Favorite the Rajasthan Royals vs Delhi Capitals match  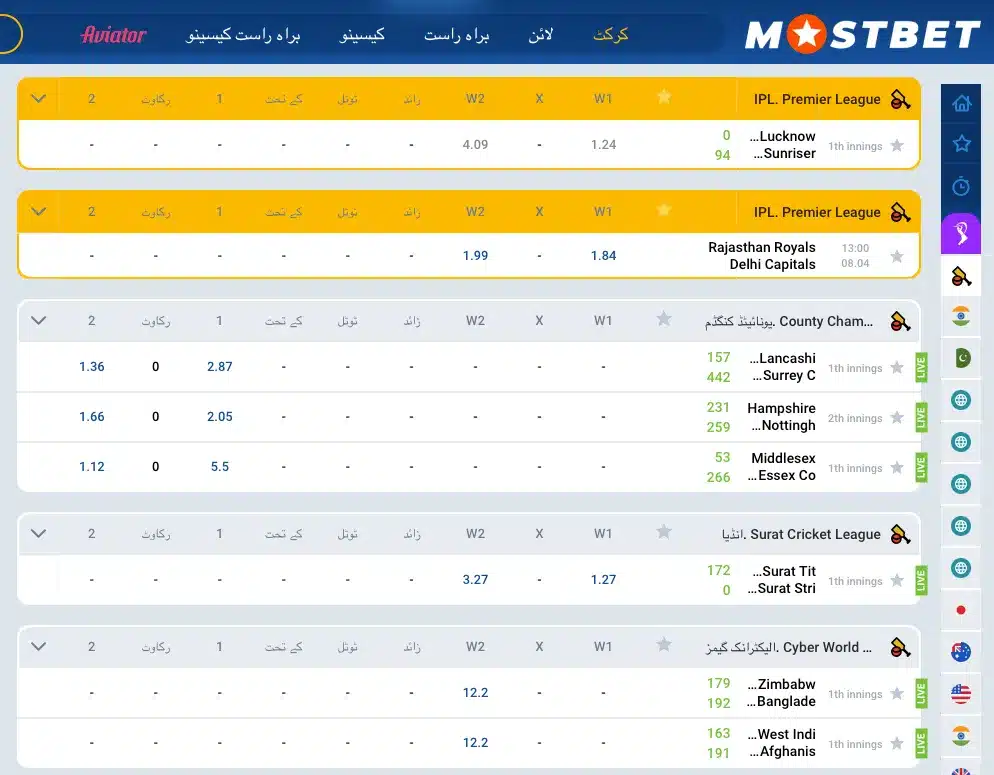click(896, 256)
